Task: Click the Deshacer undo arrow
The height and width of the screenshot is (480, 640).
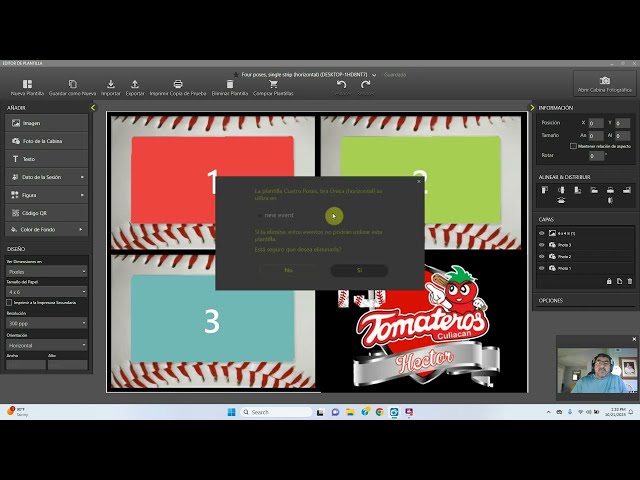Action: (x=341, y=84)
